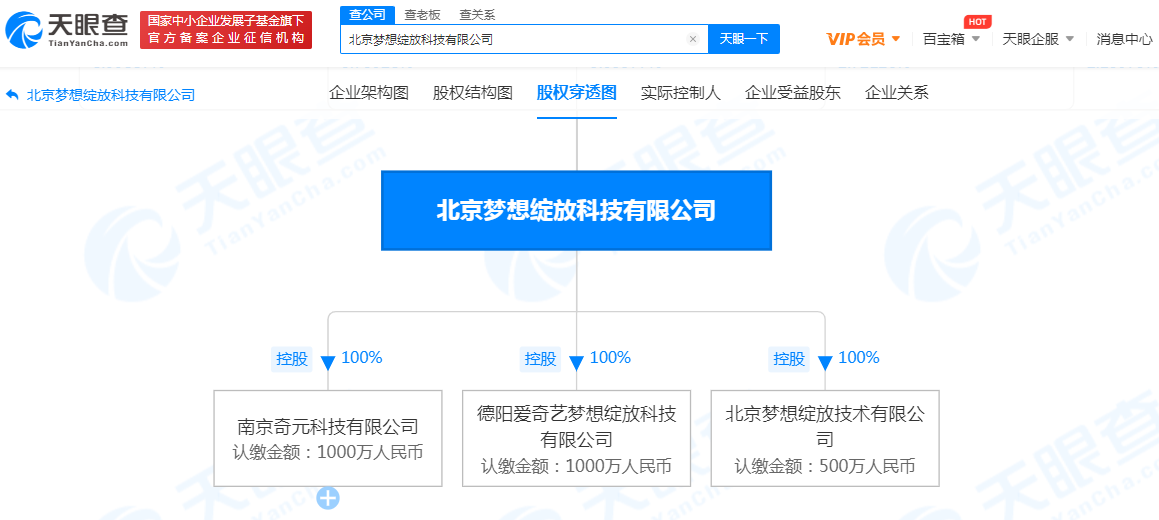Click the back arrow beside company name
This screenshot has width=1159, height=520.
point(12,95)
